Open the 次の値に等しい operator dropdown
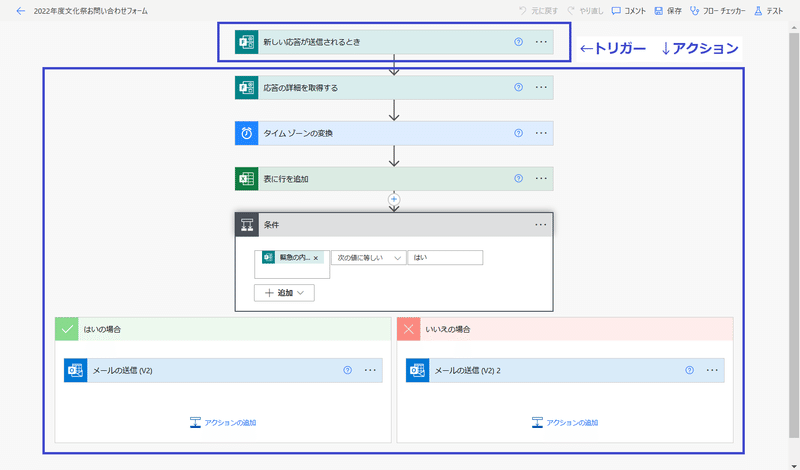 (x=368, y=258)
